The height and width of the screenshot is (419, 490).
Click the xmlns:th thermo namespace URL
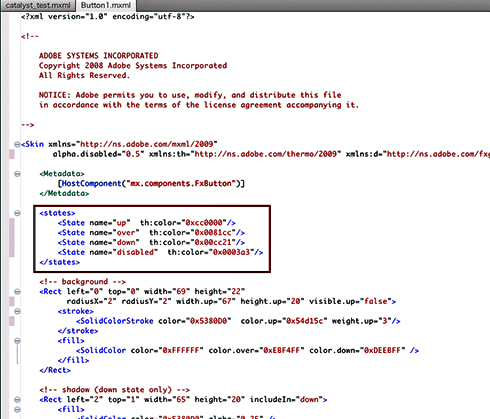[268, 154]
